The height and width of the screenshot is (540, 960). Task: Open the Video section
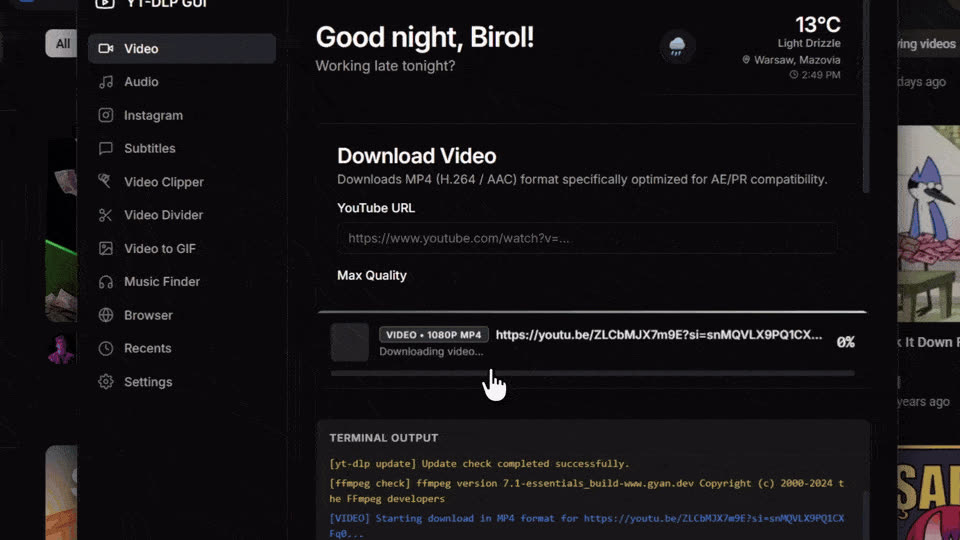[x=182, y=48]
